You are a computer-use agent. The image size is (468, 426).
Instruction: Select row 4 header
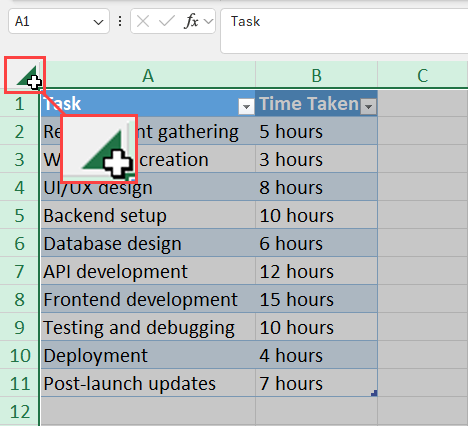coord(19,187)
